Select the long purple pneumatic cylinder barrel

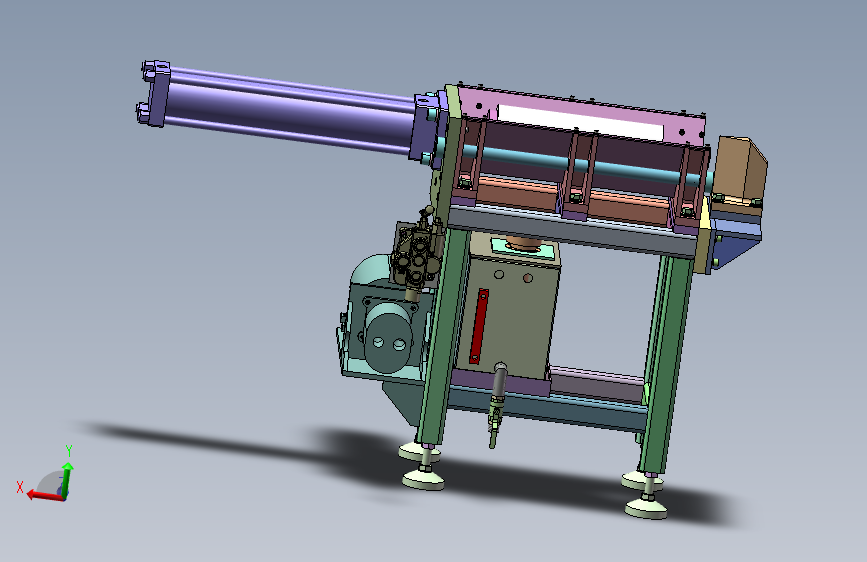(x=290, y=111)
